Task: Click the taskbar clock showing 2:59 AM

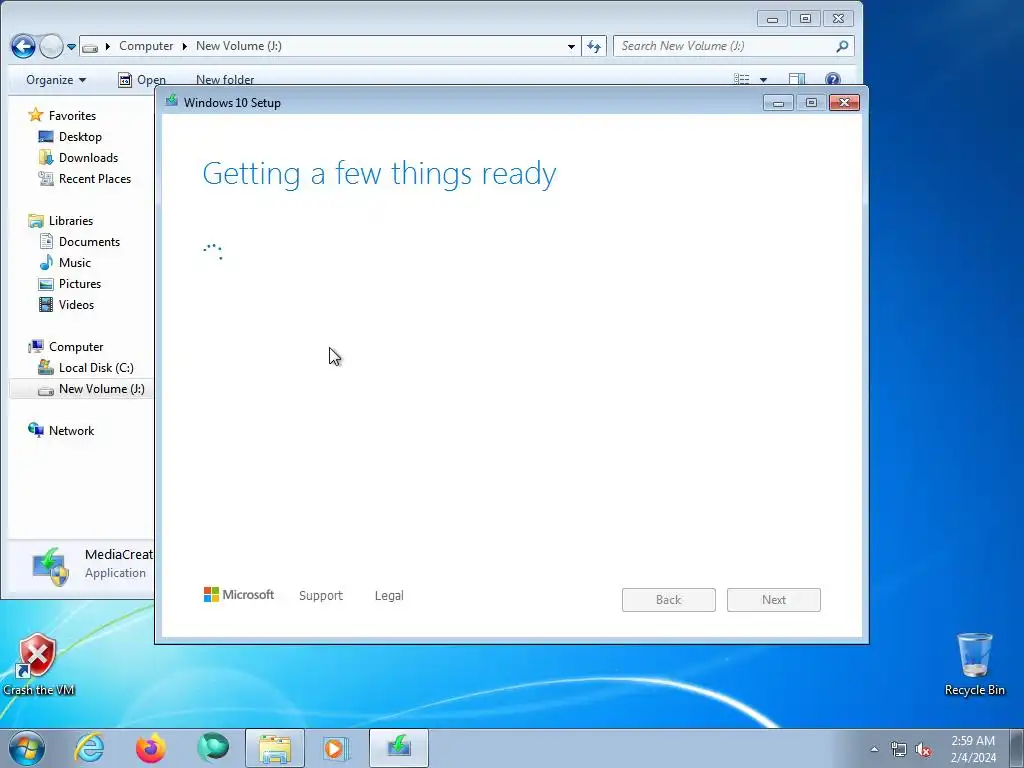Action: (x=973, y=749)
